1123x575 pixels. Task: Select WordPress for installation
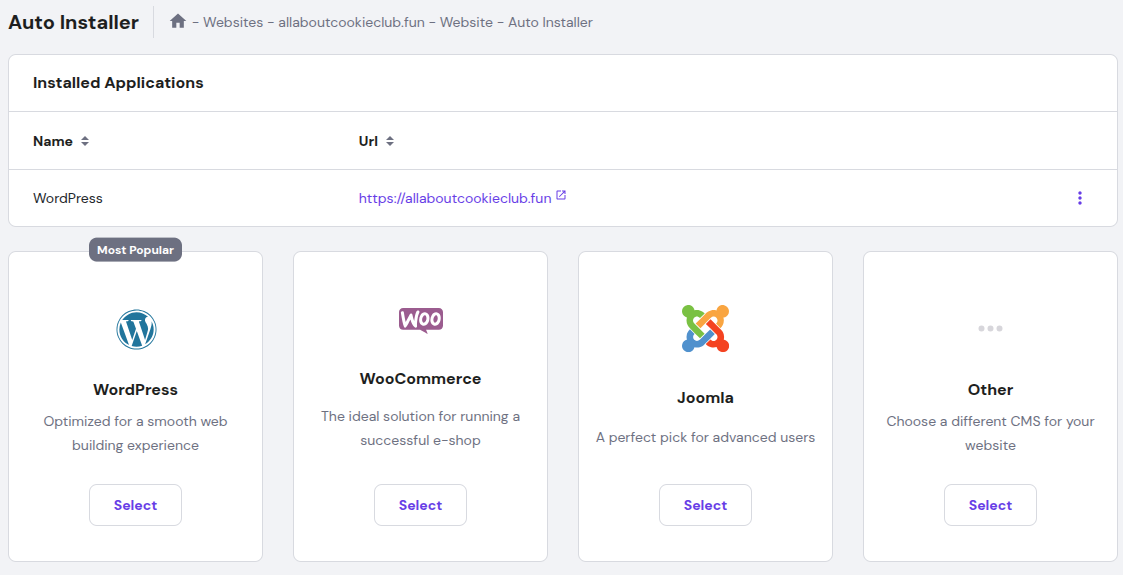(135, 505)
